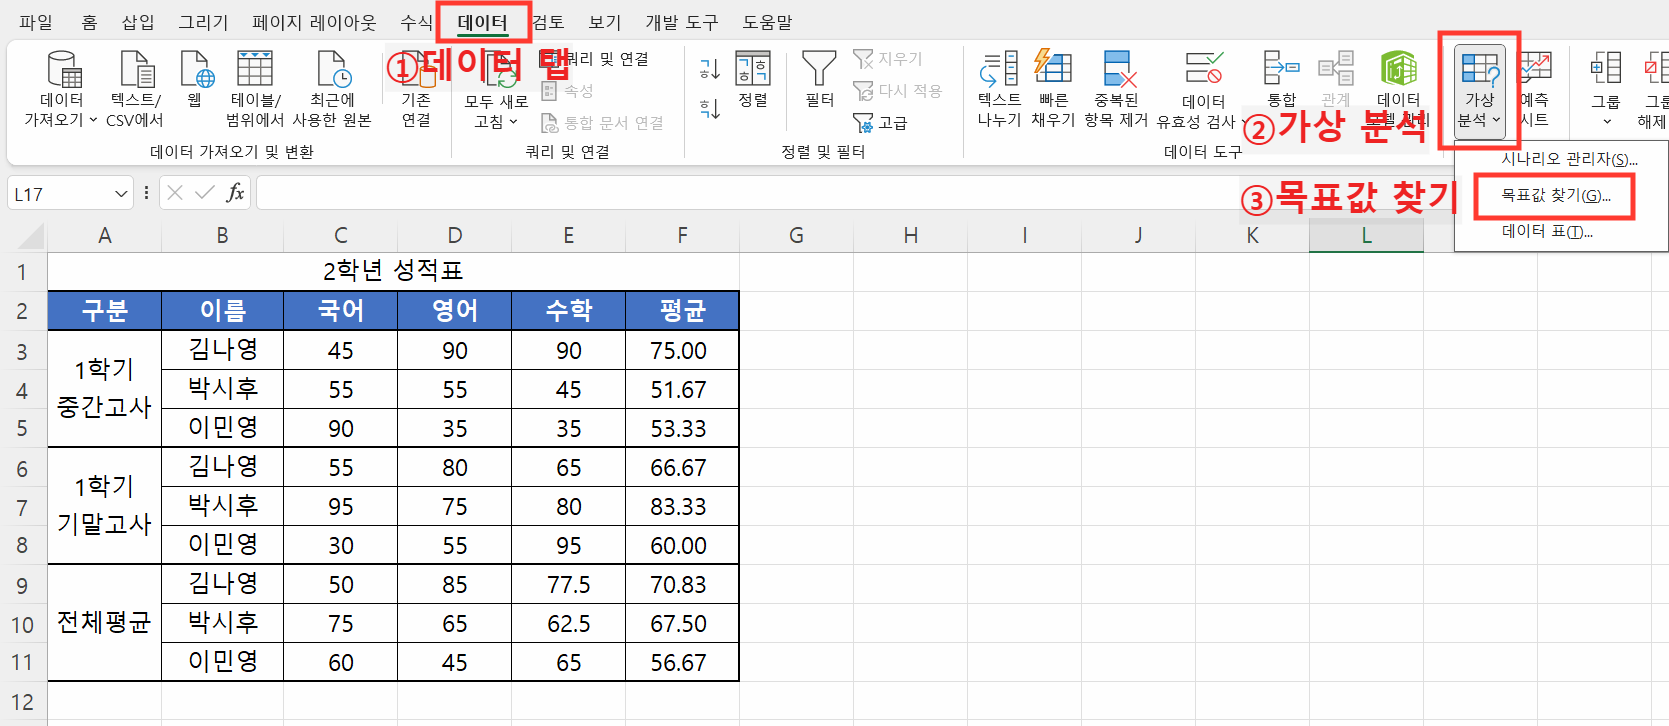The image size is (1669, 726).
Task: Expand the 그룹 dropdown chevron
Action: tap(1607, 122)
